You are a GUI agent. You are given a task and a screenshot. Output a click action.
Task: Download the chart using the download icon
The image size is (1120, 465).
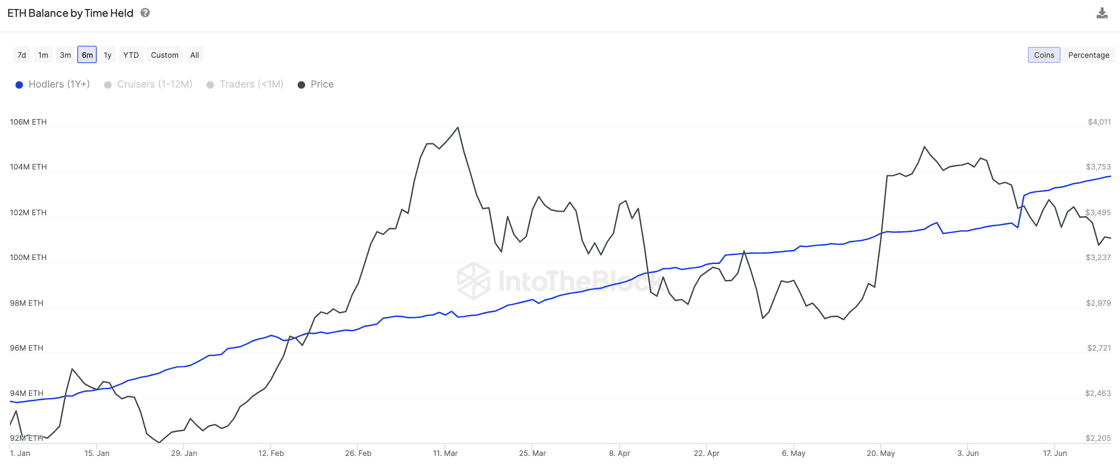1102,13
